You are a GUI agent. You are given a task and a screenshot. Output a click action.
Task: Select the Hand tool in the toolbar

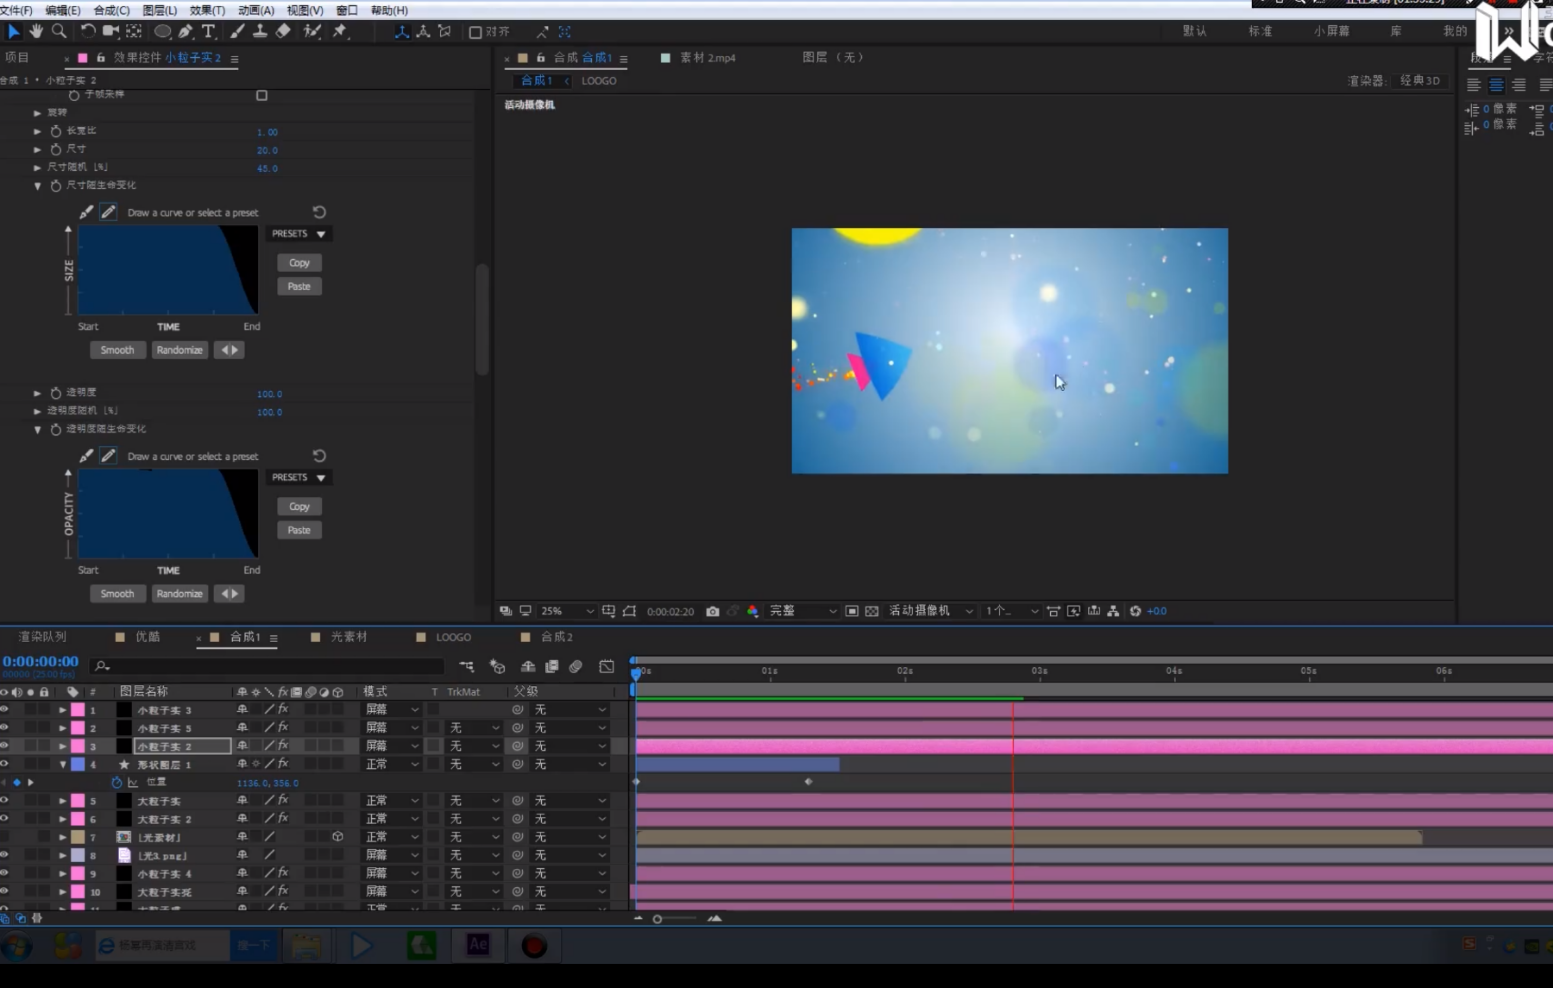pos(36,32)
